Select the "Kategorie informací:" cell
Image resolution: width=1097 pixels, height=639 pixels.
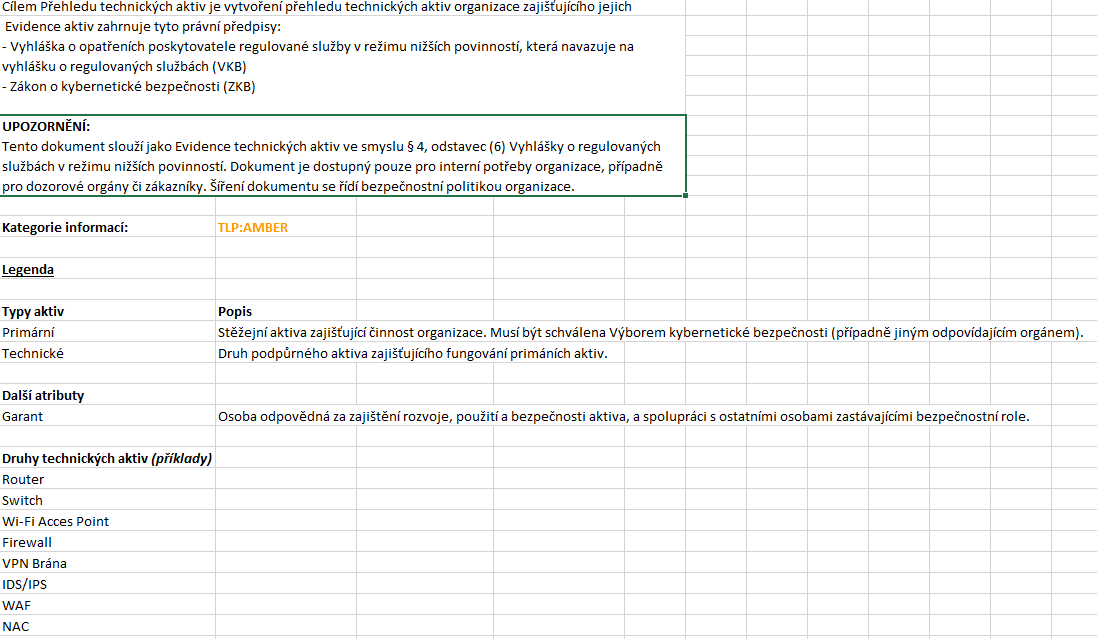pos(66,228)
